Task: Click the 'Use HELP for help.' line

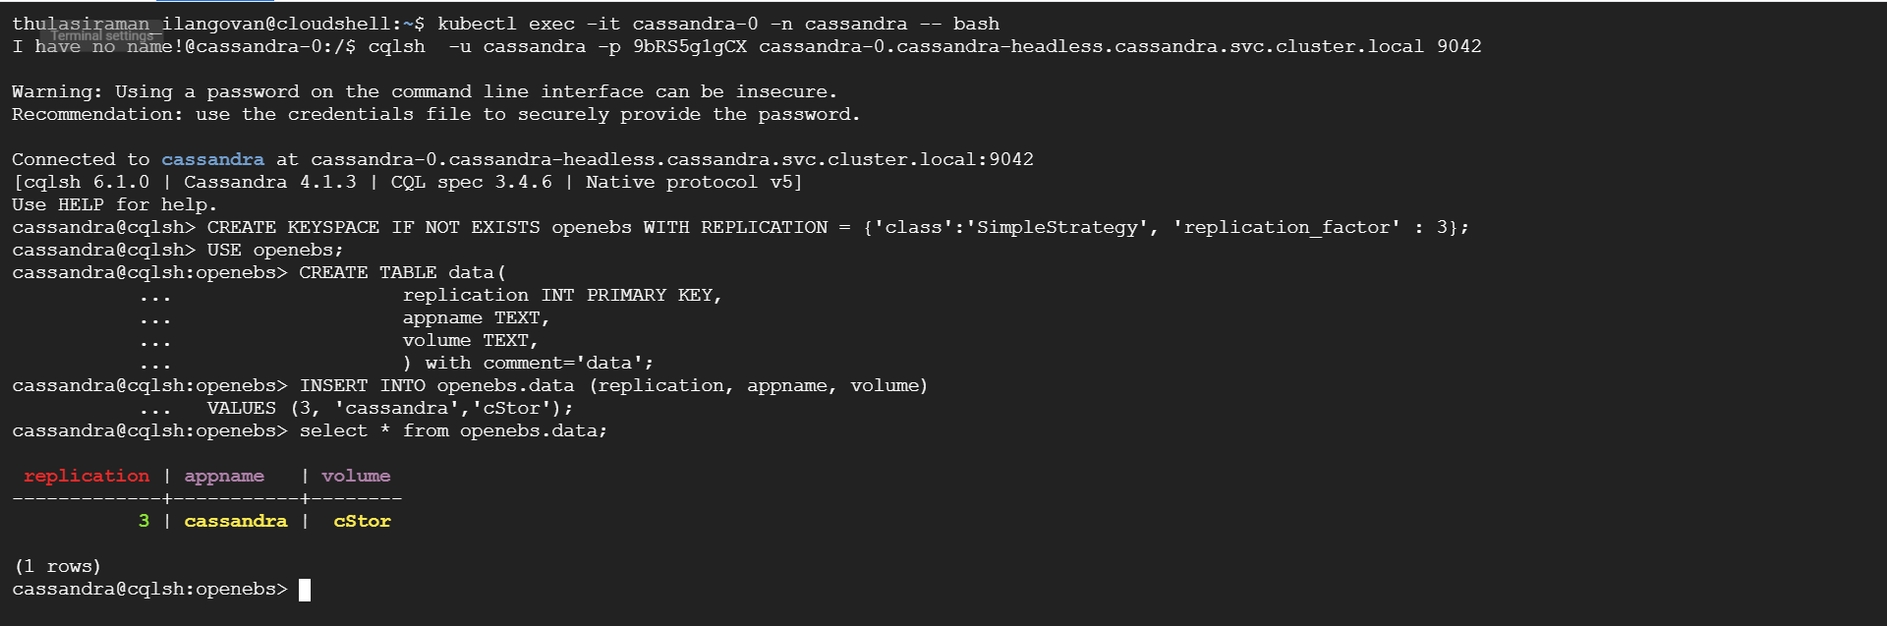Action: [115, 205]
